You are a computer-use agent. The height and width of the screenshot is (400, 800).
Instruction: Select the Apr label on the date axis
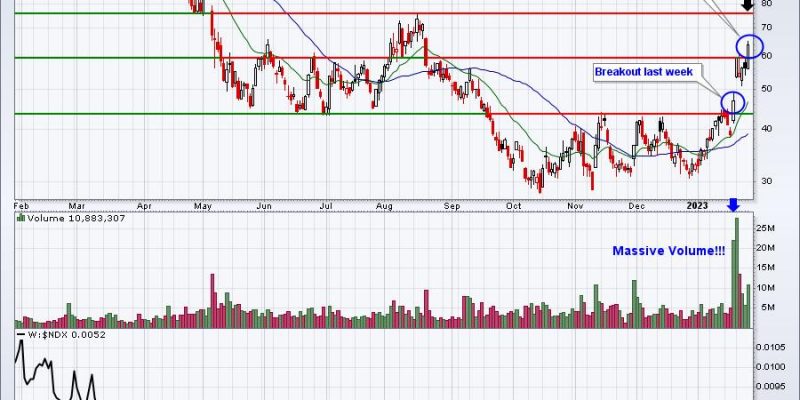[145, 205]
